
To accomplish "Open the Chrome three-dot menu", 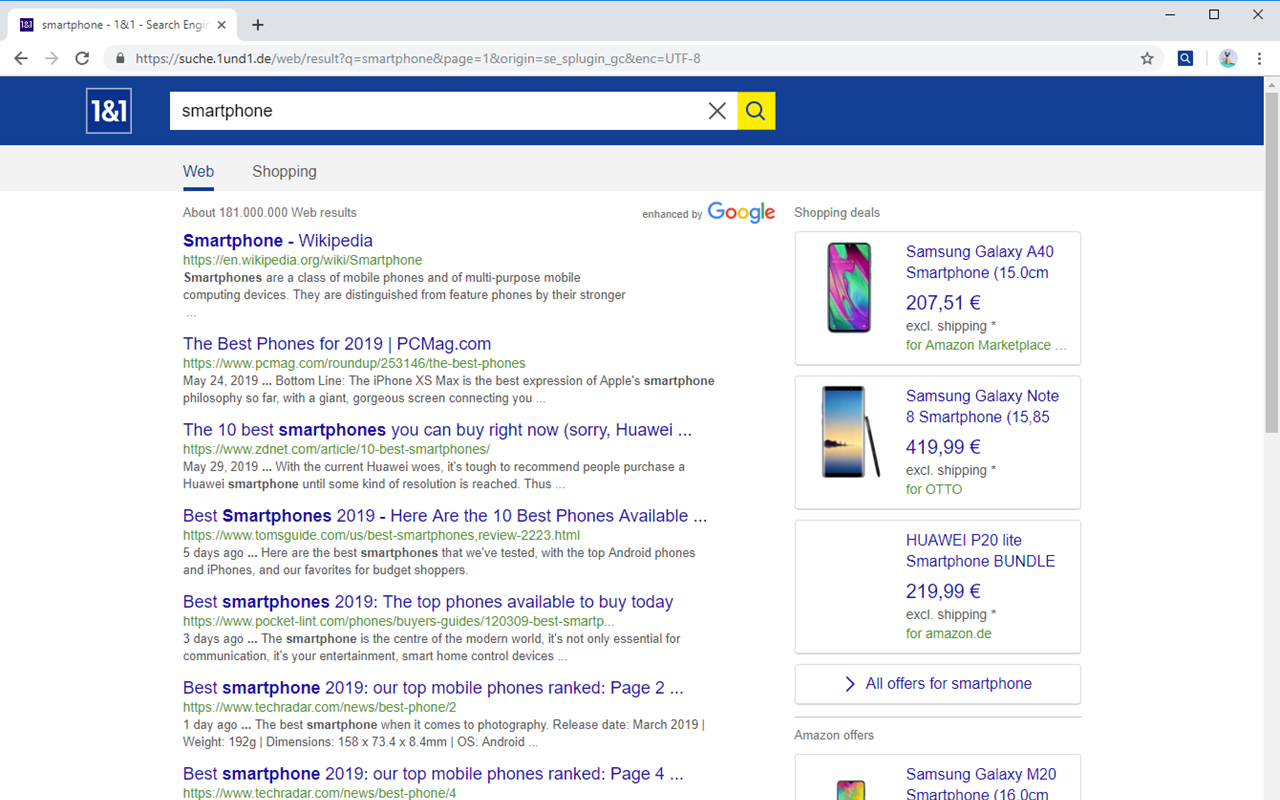I will click(x=1259, y=58).
